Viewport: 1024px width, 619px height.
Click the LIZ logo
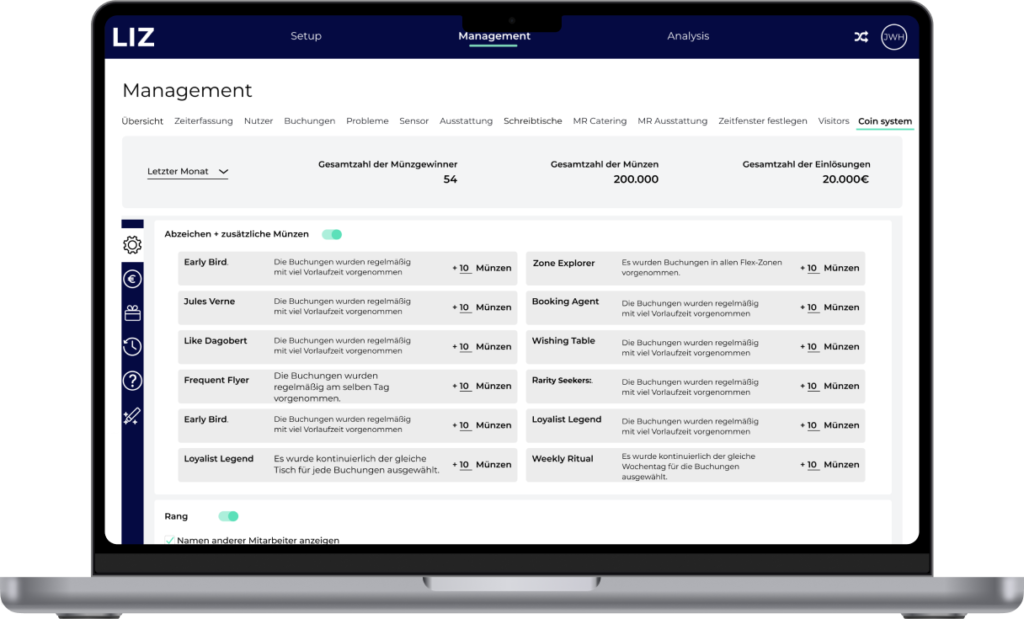[133, 37]
